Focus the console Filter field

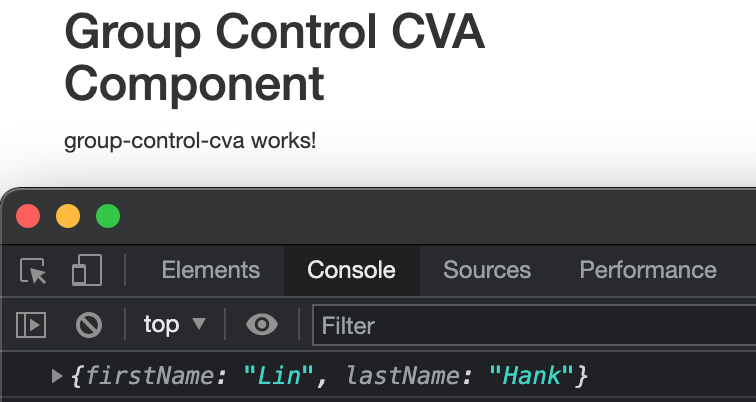(534, 325)
